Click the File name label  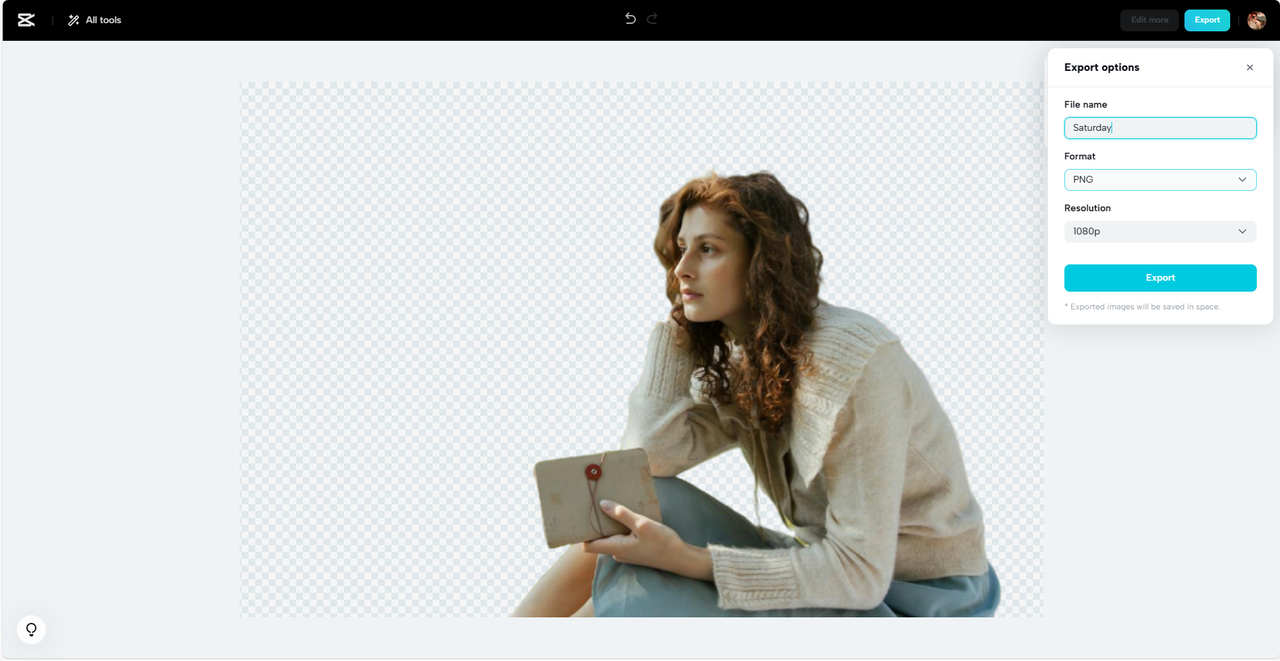pos(1086,105)
